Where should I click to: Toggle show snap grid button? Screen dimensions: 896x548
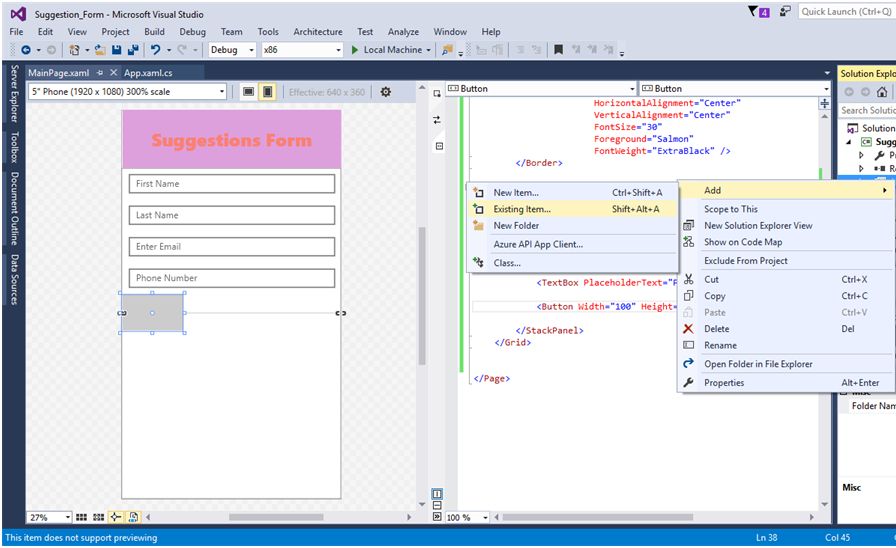click(x=81, y=517)
